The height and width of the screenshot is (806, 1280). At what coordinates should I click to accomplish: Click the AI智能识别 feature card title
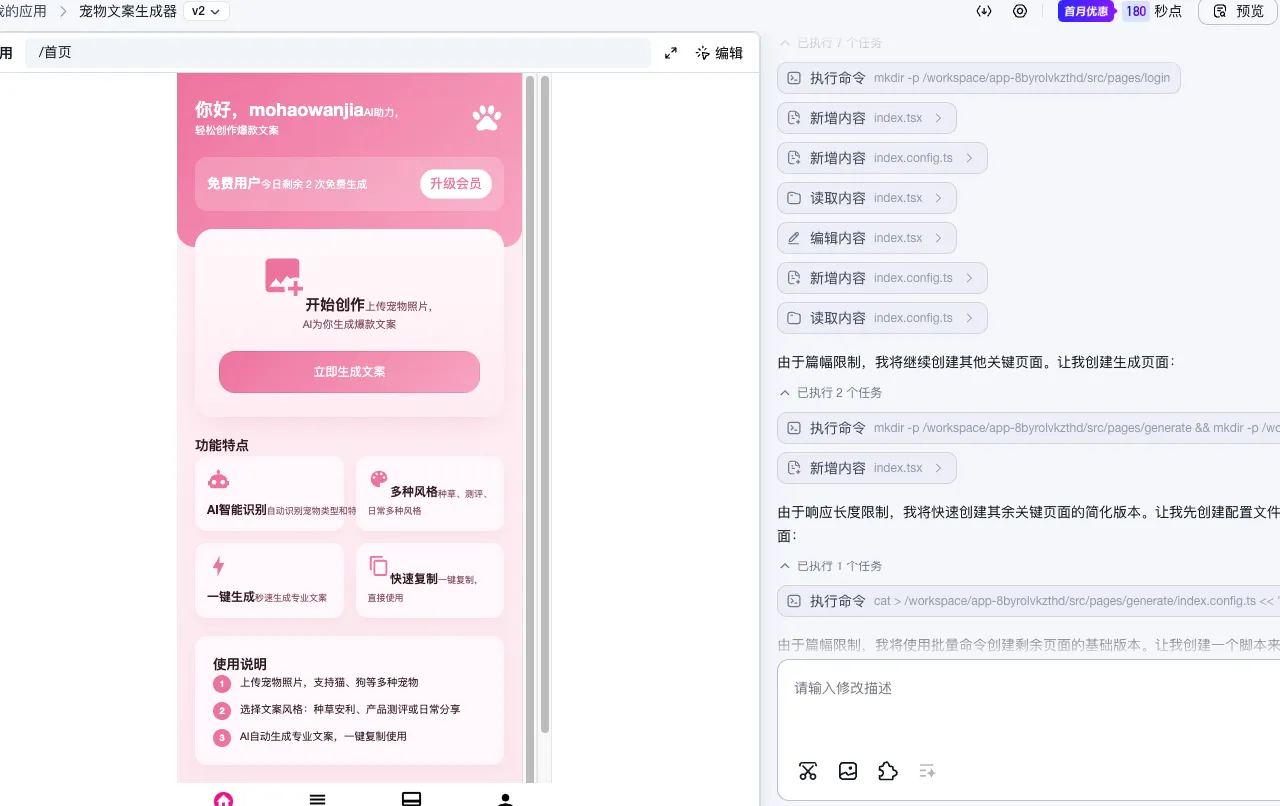[237, 510]
